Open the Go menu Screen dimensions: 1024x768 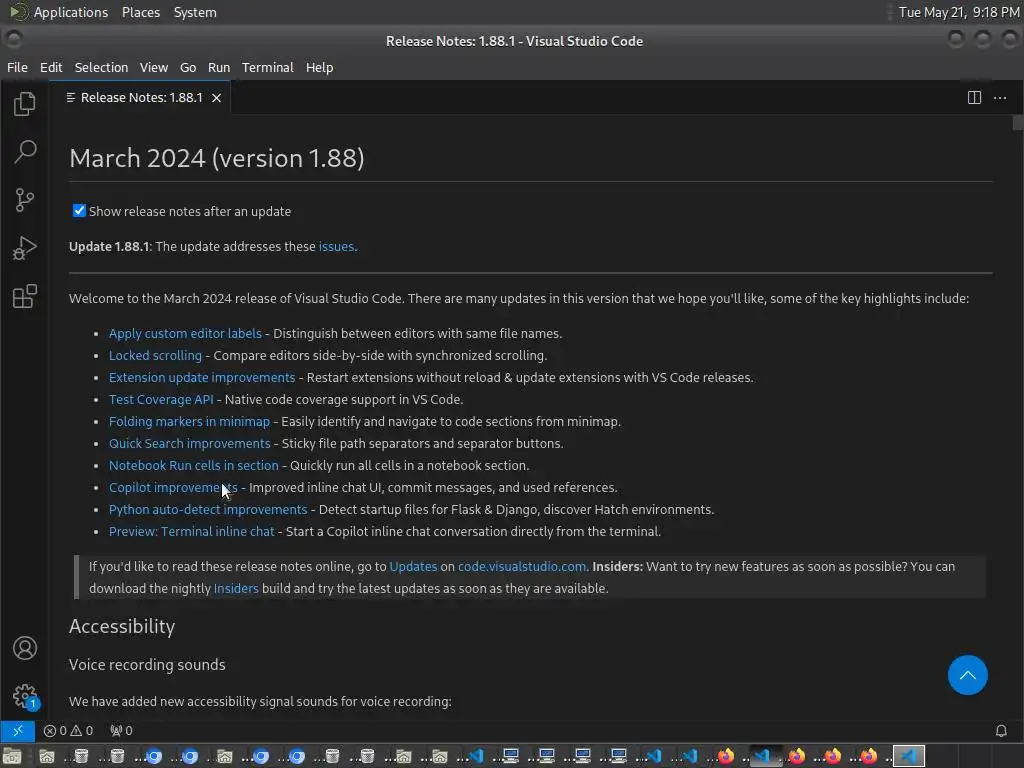coord(188,67)
